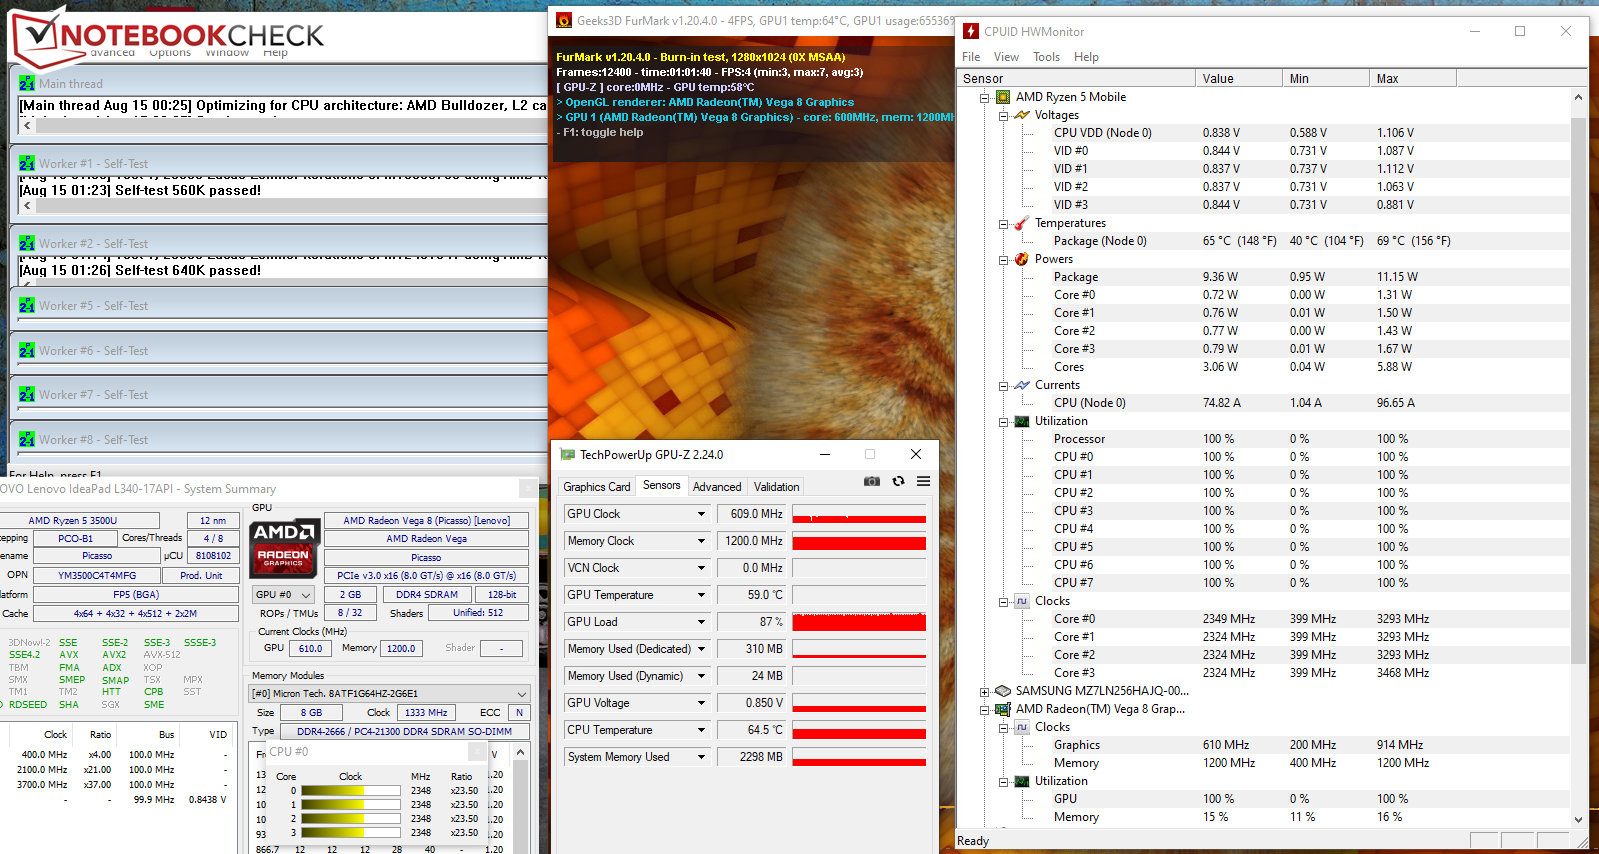Open the CPU Temperature sensor dropdown in GPU-Z
The height and width of the screenshot is (854, 1599).
701,730
